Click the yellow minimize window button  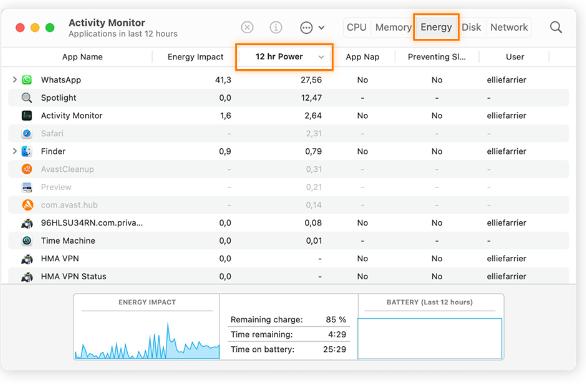tap(35, 28)
